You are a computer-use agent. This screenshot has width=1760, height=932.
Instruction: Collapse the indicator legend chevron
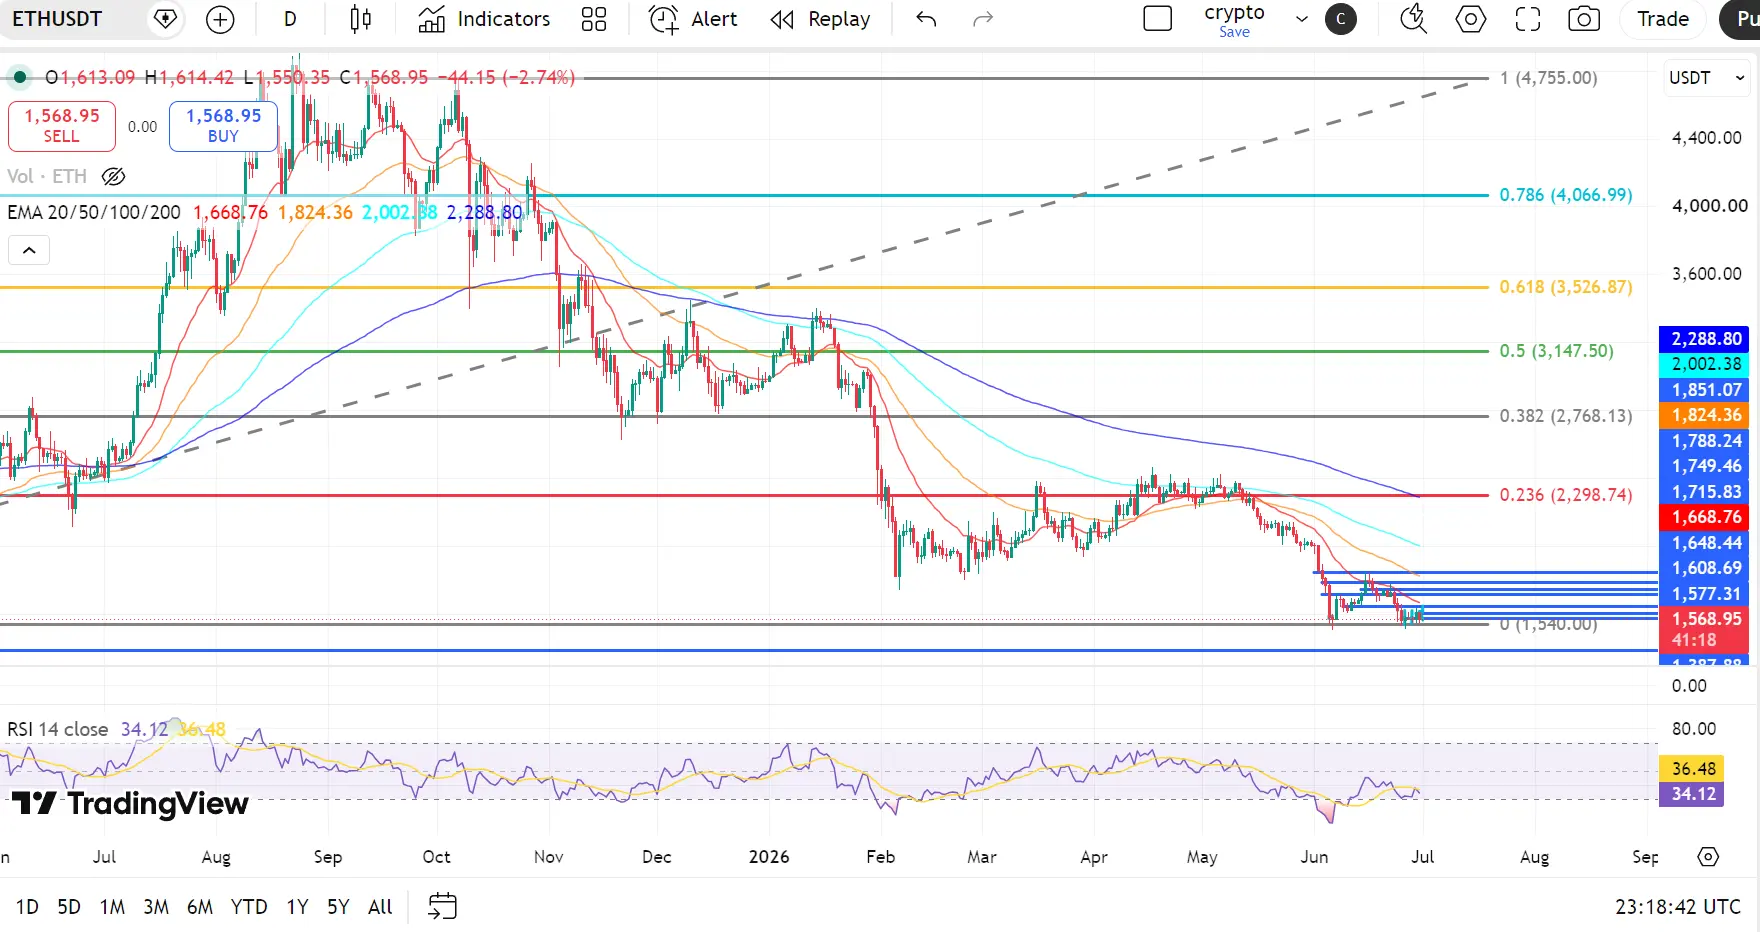pyautogui.click(x=29, y=250)
